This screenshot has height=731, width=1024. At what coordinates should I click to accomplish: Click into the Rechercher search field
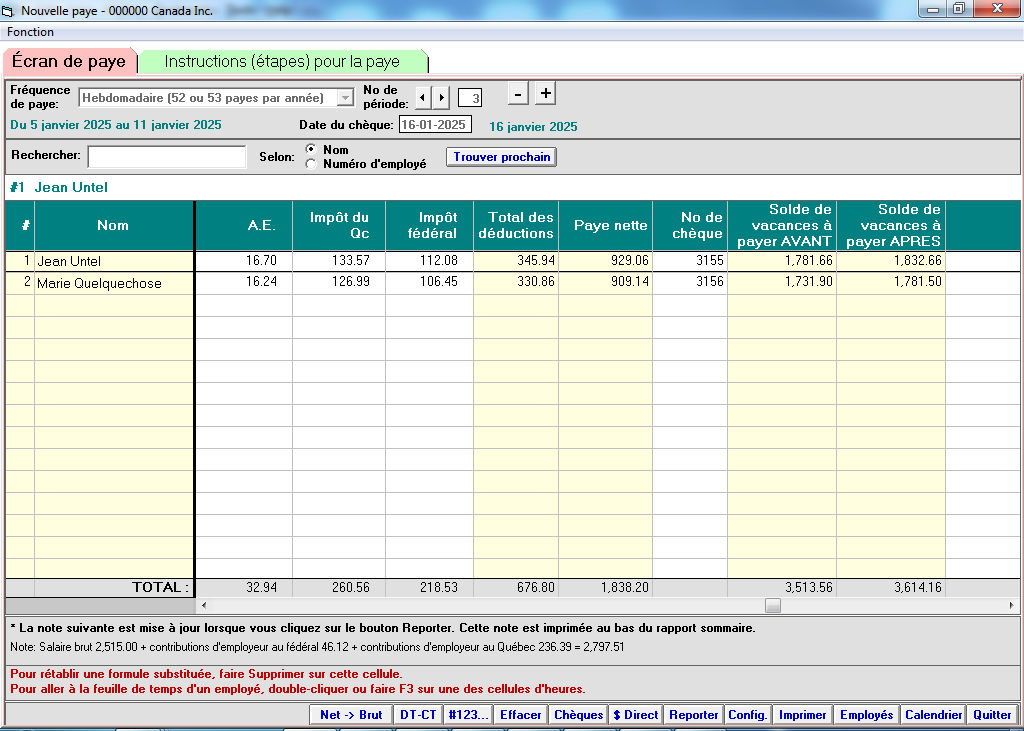166,157
